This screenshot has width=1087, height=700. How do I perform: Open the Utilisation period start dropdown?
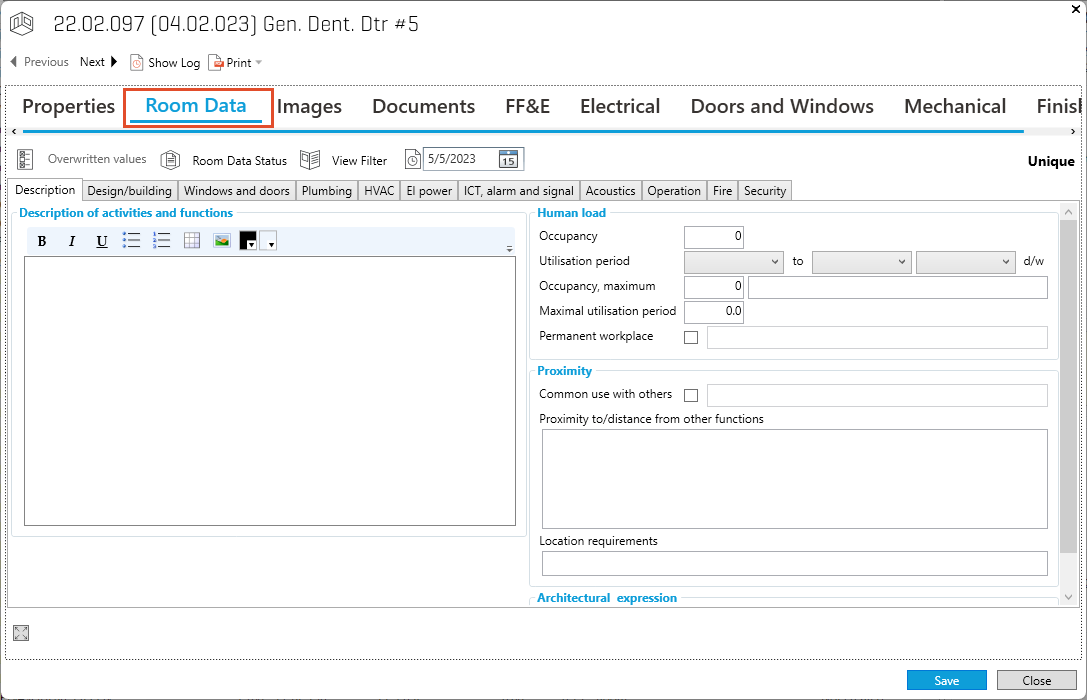733,261
